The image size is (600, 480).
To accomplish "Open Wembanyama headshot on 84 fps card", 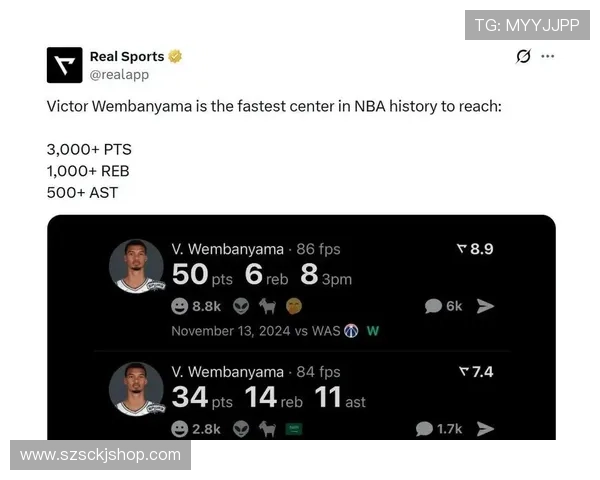I will pos(137,389).
